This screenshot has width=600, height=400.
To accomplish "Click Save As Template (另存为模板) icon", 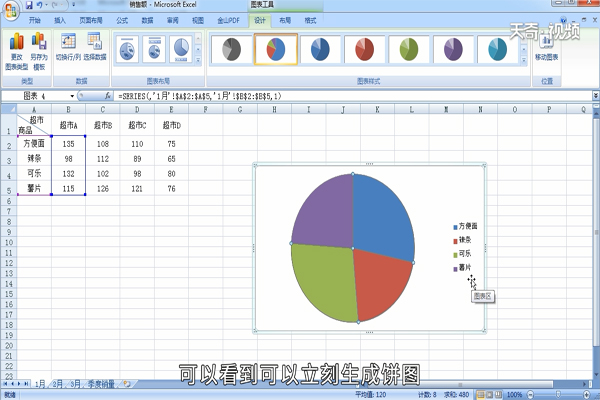I will [x=39, y=51].
